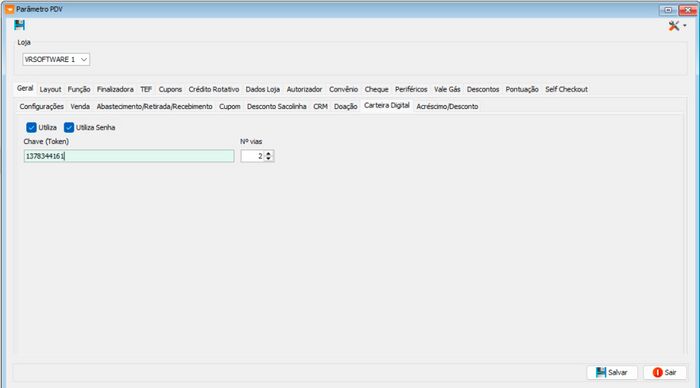700x388 pixels.
Task: Open the Doação sub-tab
Action: pos(346,106)
